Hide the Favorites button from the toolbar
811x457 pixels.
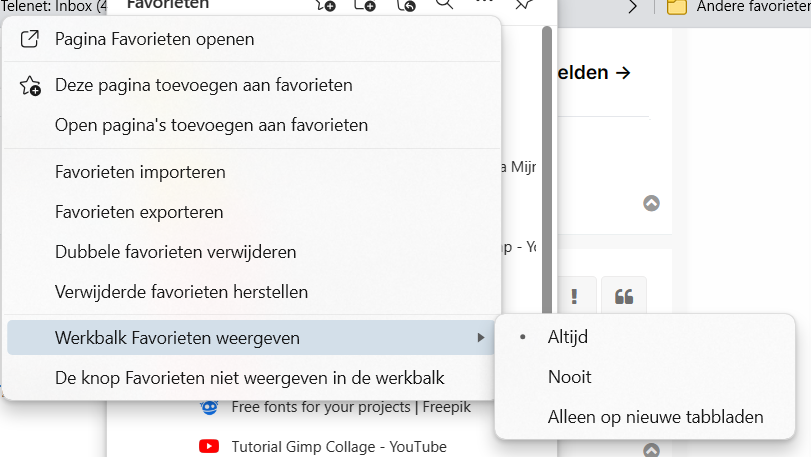coord(252,378)
